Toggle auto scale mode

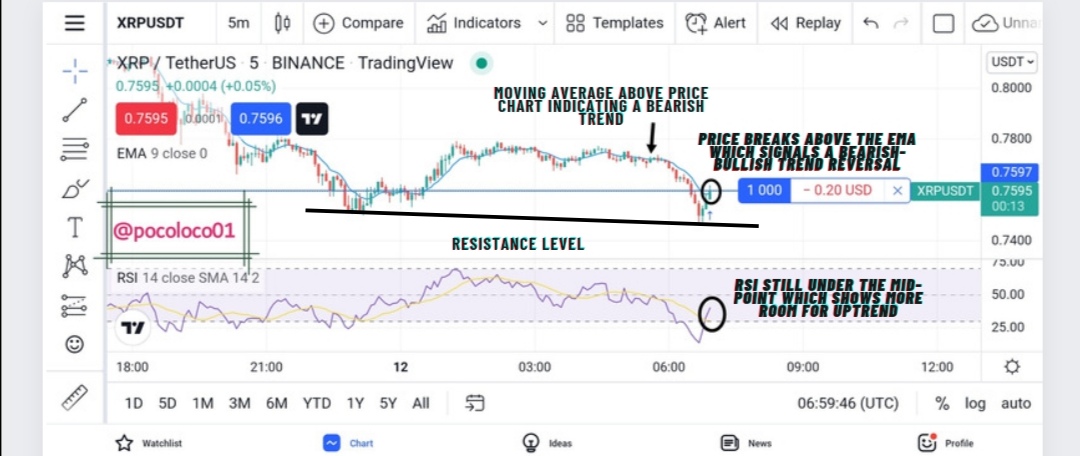tap(1016, 404)
